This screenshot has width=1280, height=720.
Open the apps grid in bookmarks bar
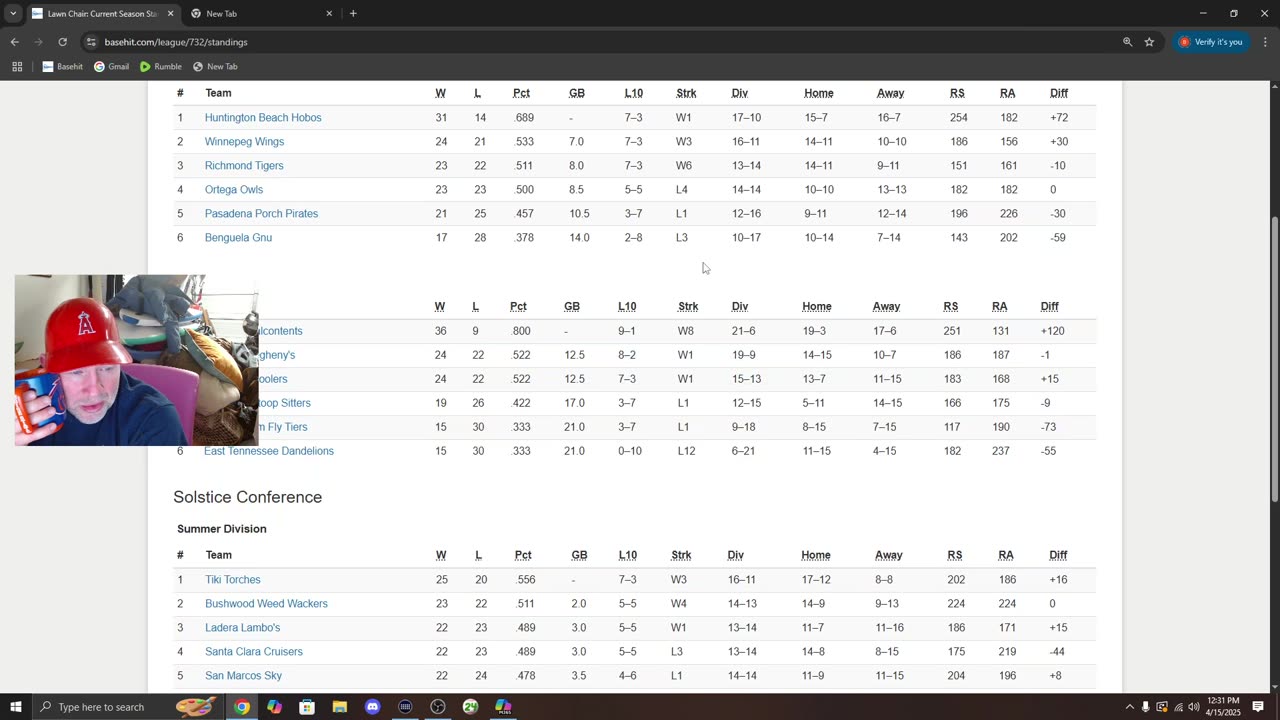[17, 66]
